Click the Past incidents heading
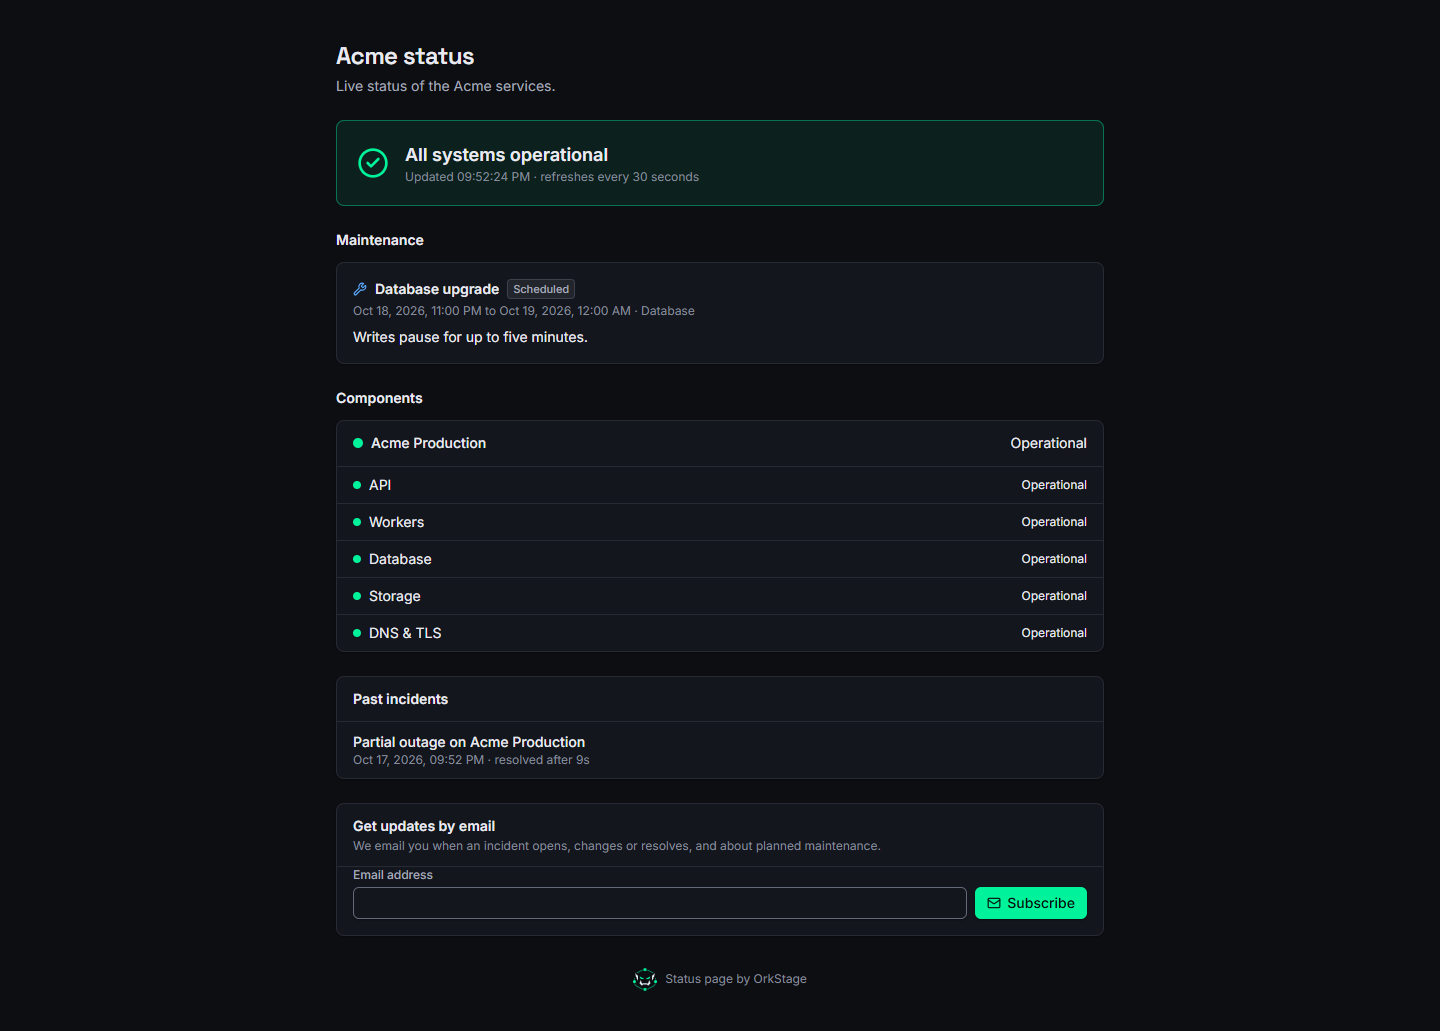Screen dimensions: 1440x1031 [x=400, y=699]
